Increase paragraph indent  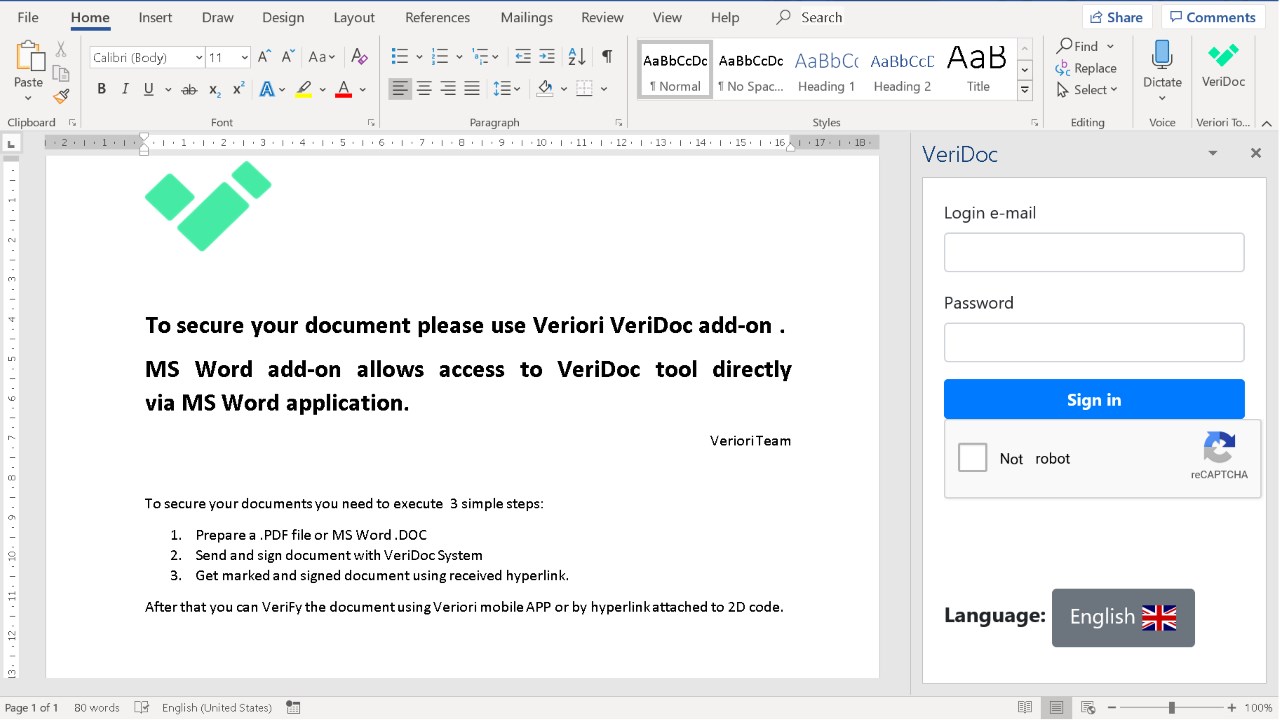point(547,57)
